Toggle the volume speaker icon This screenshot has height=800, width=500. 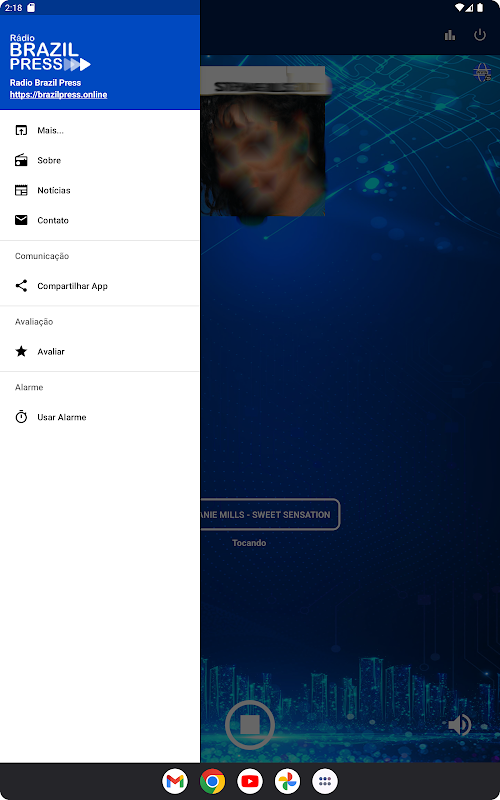tap(459, 724)
